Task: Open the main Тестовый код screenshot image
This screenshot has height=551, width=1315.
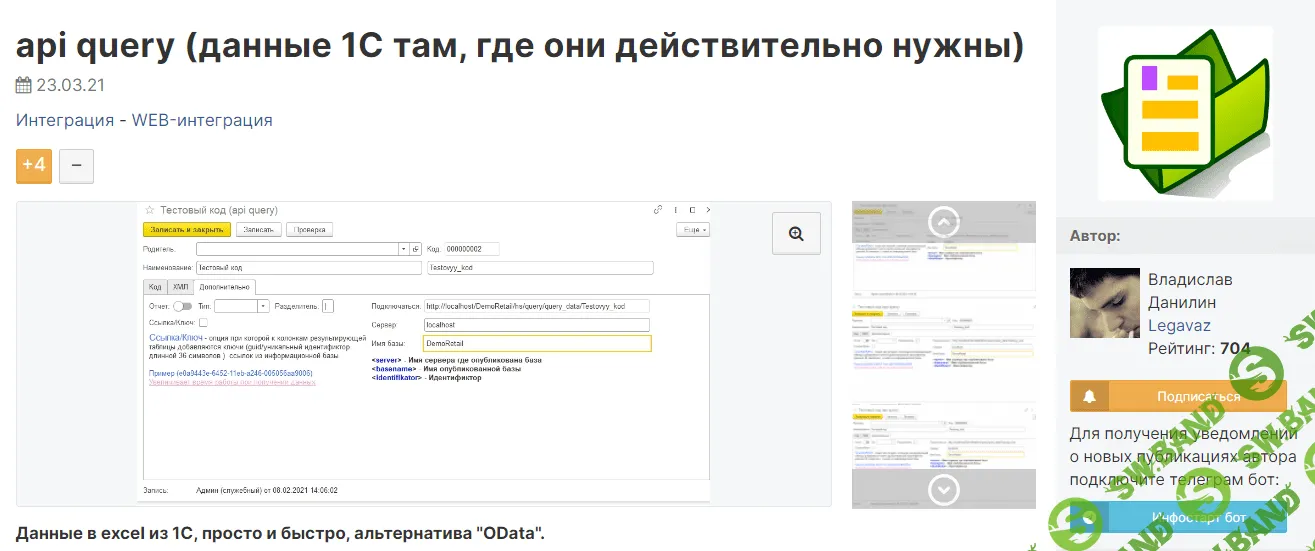Action: click(x=424, y=353)
